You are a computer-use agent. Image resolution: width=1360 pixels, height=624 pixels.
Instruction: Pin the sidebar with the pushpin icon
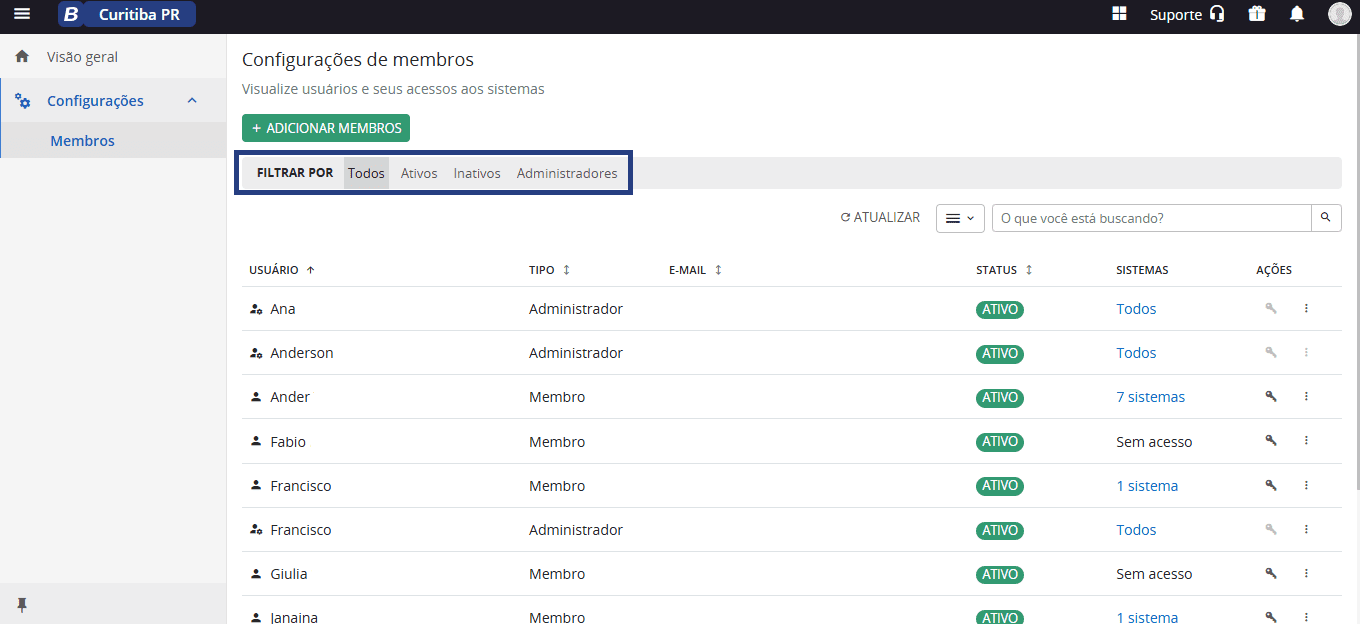click(x=22, y=604)
